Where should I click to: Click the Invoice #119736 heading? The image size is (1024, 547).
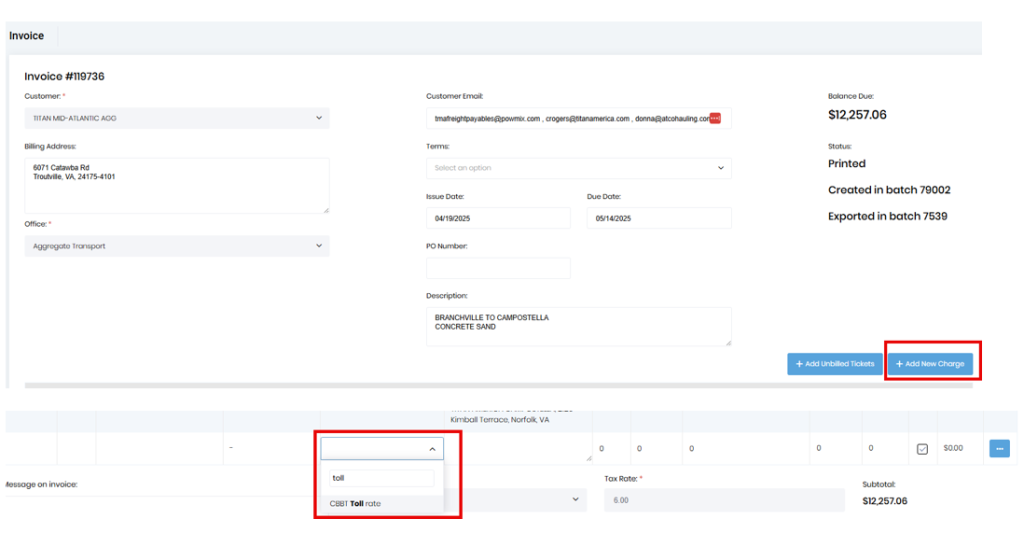(x=64, y=76)
